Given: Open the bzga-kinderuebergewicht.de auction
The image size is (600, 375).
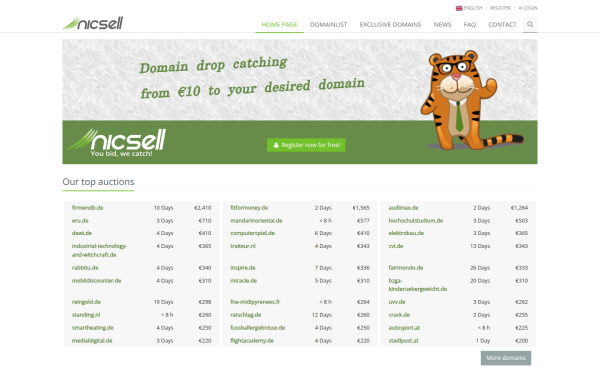Looking at the screenshot, I should tap(417, 285).
